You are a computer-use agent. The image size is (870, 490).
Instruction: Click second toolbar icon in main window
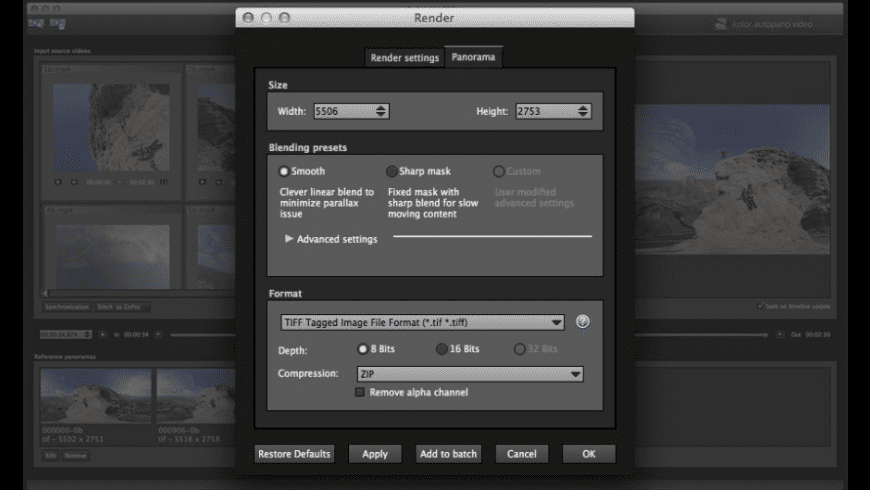point(58,23)
